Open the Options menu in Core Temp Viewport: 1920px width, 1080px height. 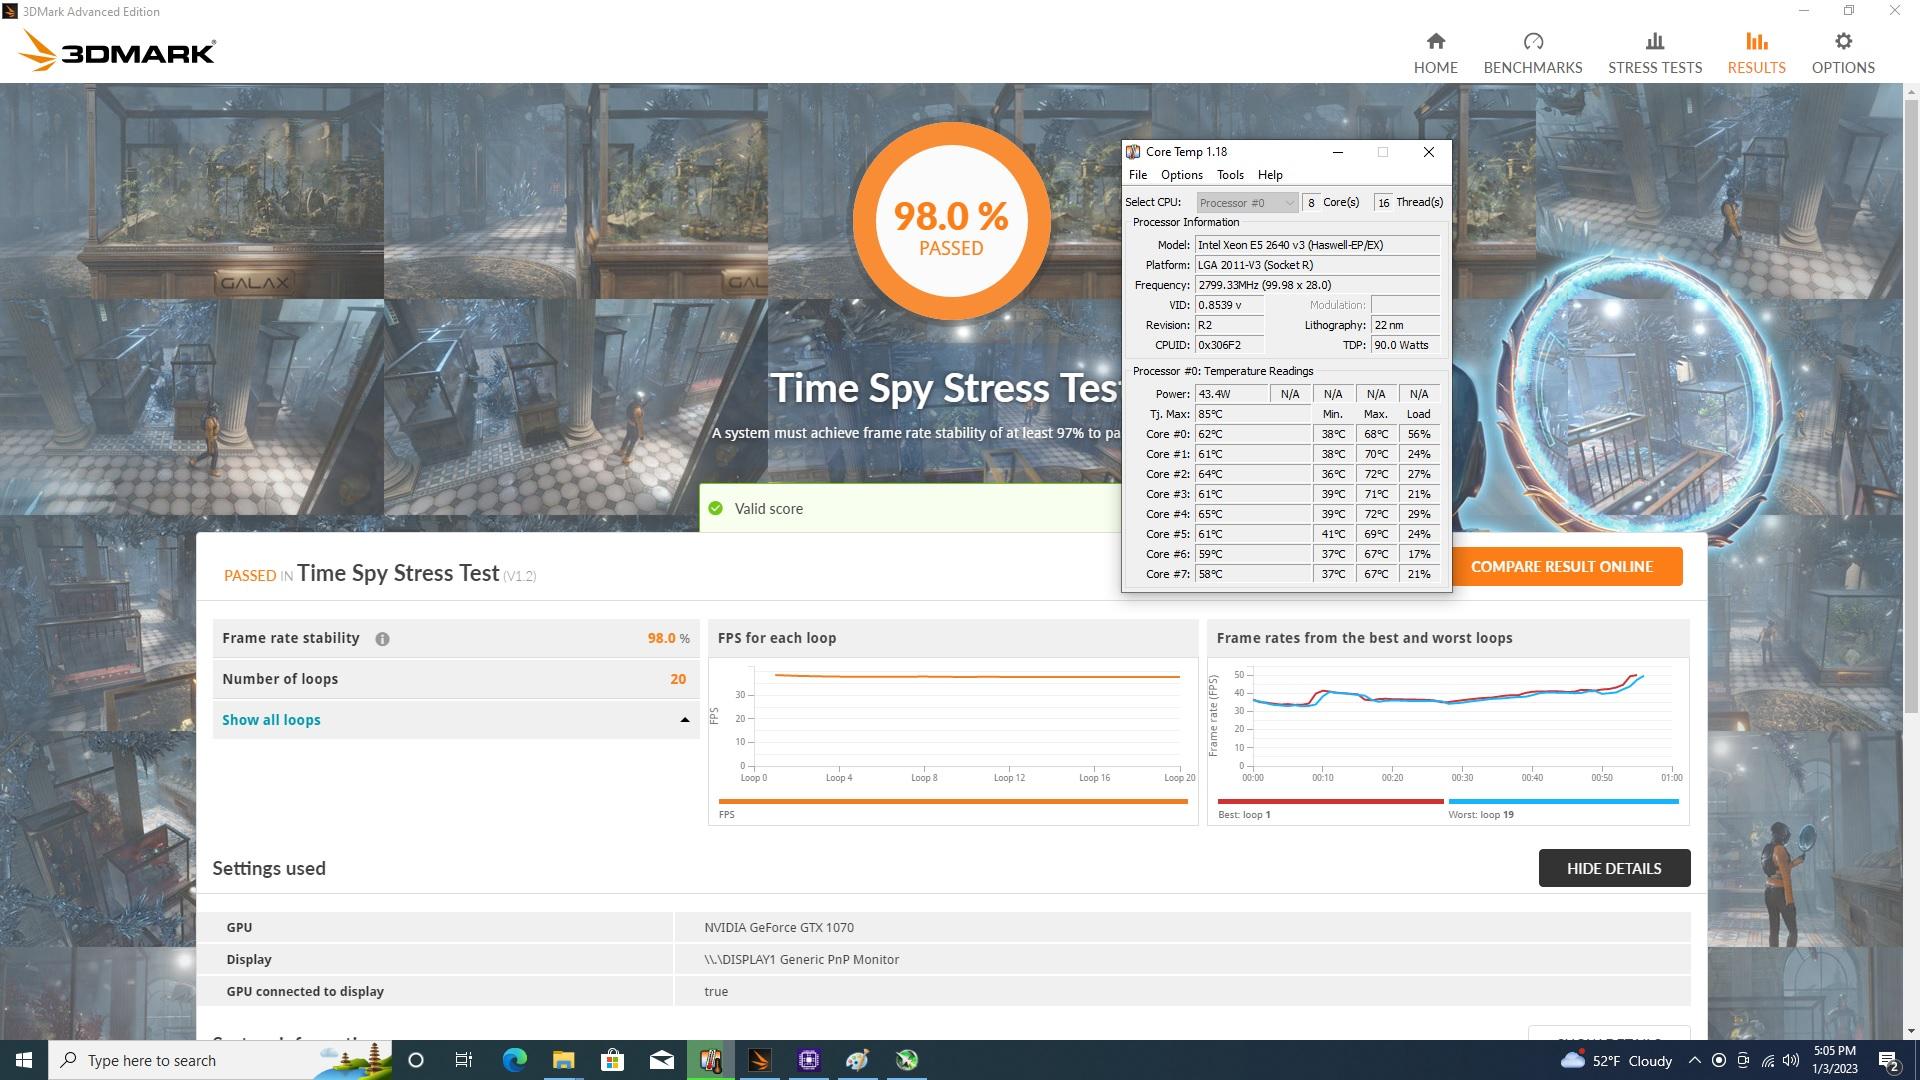[1181, 175]
